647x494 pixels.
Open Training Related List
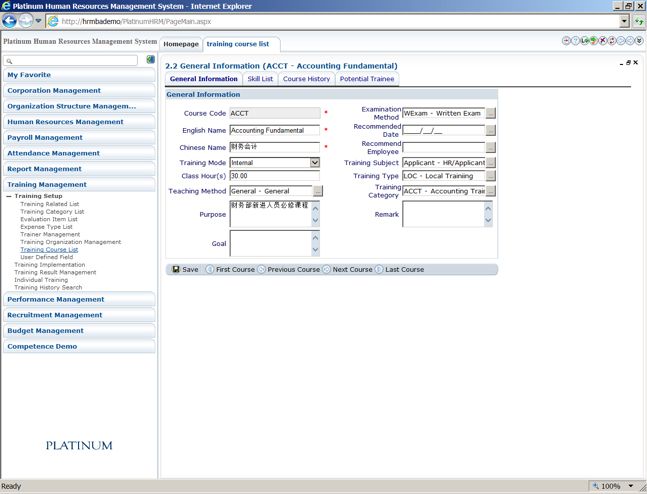(x=50, y=204)
